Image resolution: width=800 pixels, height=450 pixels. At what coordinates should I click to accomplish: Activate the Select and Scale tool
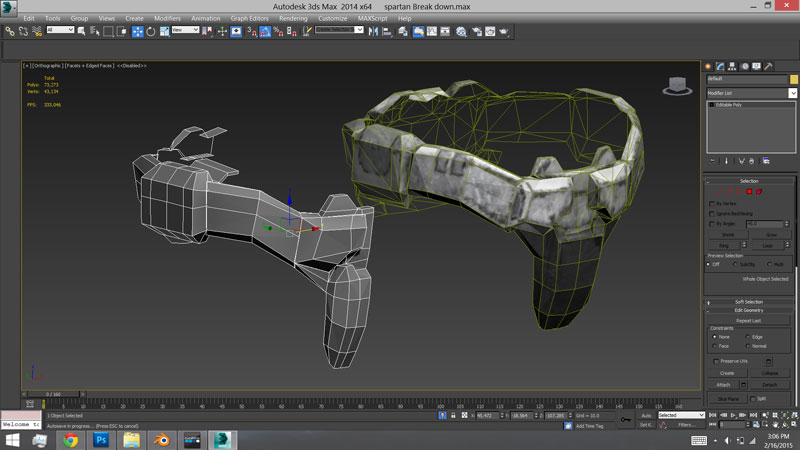[164, 32]
